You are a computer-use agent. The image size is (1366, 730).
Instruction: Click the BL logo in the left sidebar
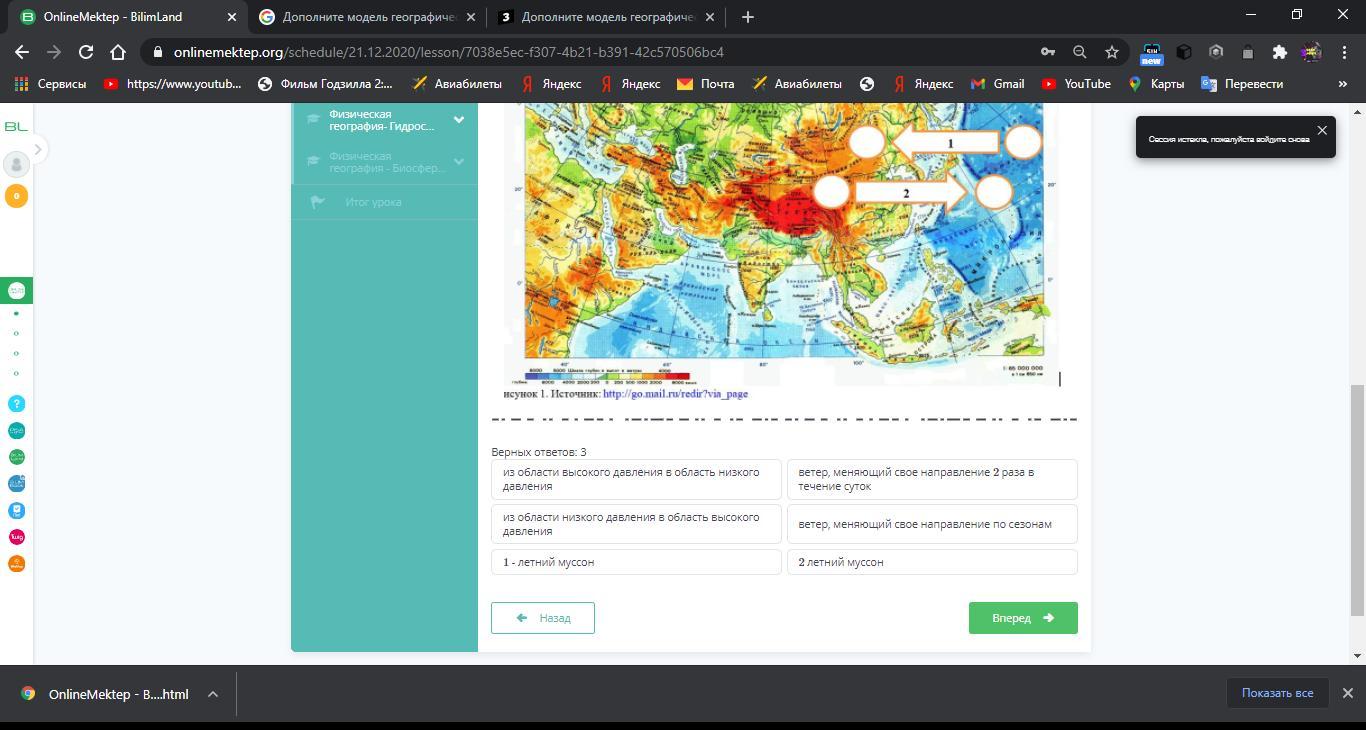coord(16,126)
